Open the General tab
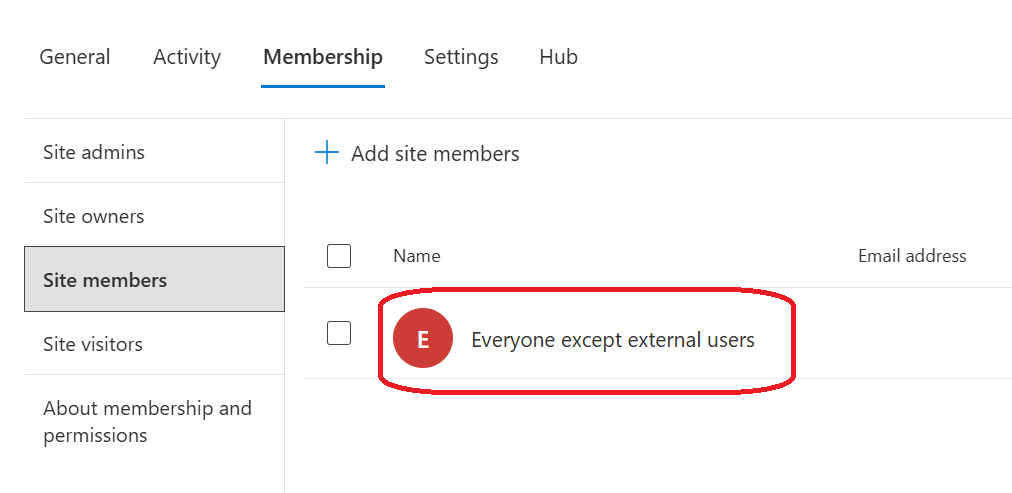The width and height of the screenshot is (1012, 493). point(75,57)
